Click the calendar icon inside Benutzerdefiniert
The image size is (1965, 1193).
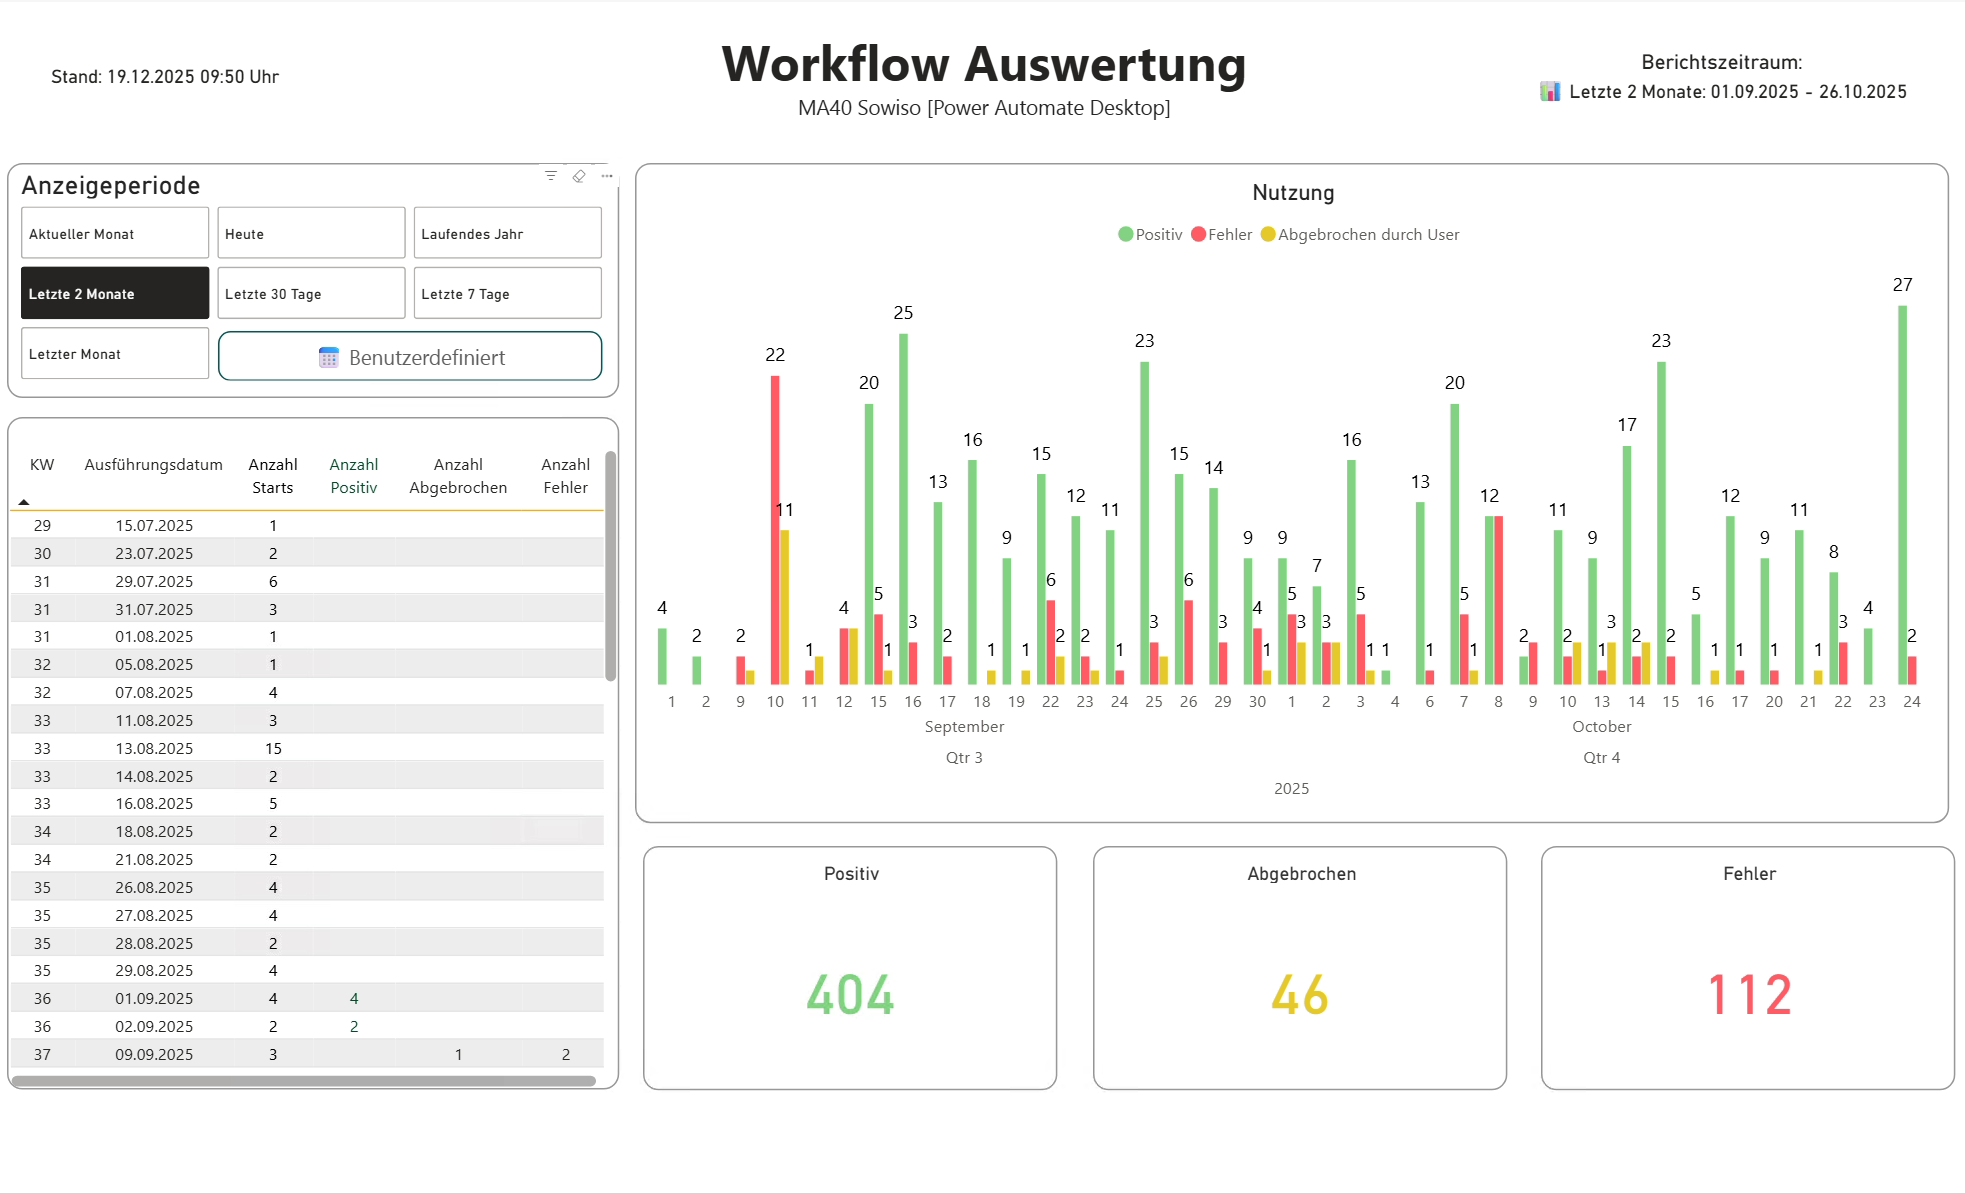pos(328,357)
